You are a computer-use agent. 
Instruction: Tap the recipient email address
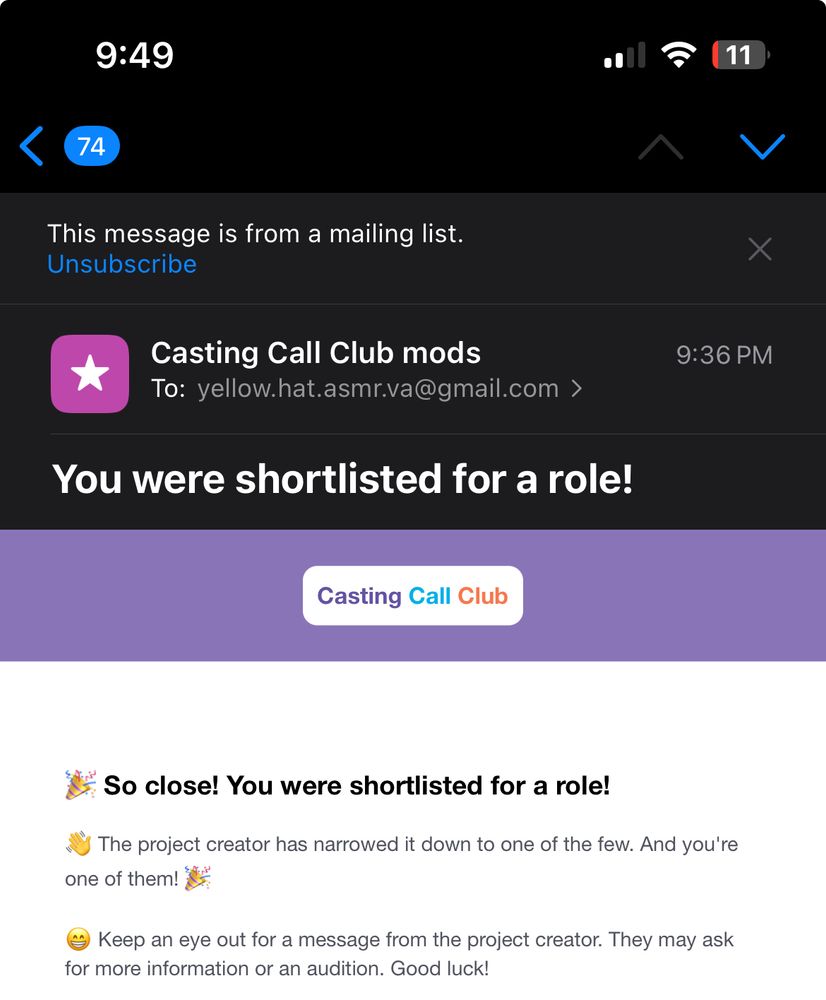point(378,389)
